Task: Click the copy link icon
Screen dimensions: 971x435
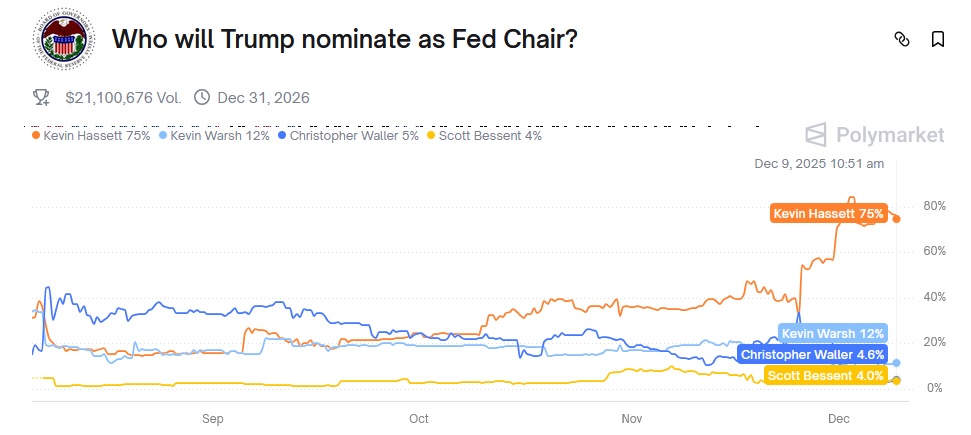Action: [x=902, y=40]
